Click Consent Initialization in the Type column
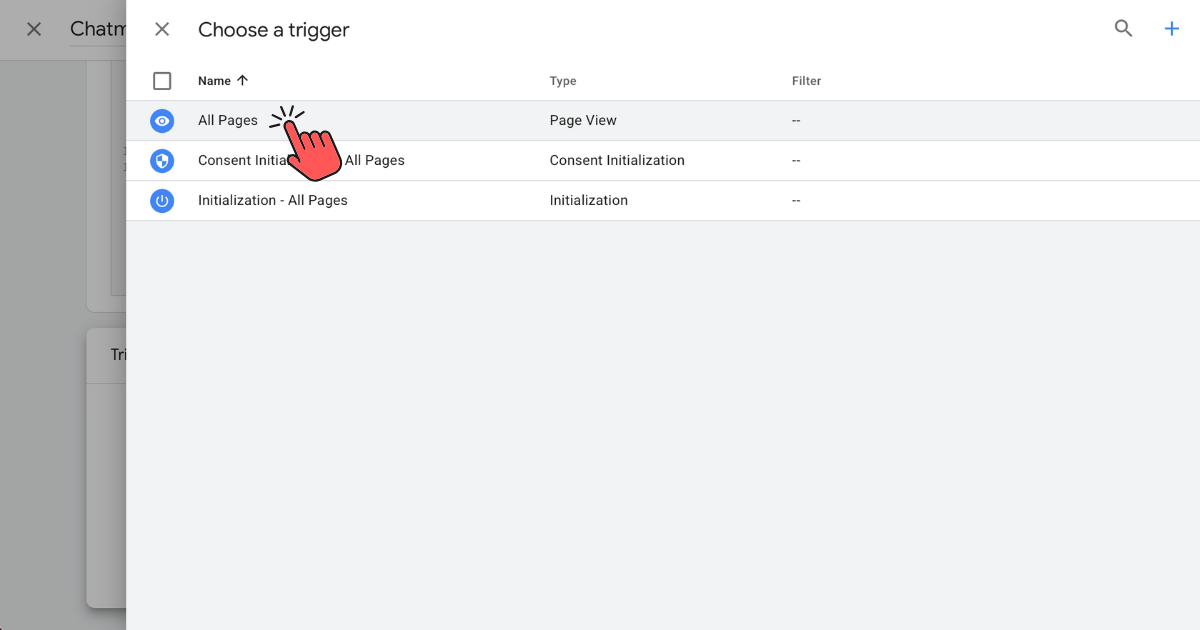 [617, 161]
